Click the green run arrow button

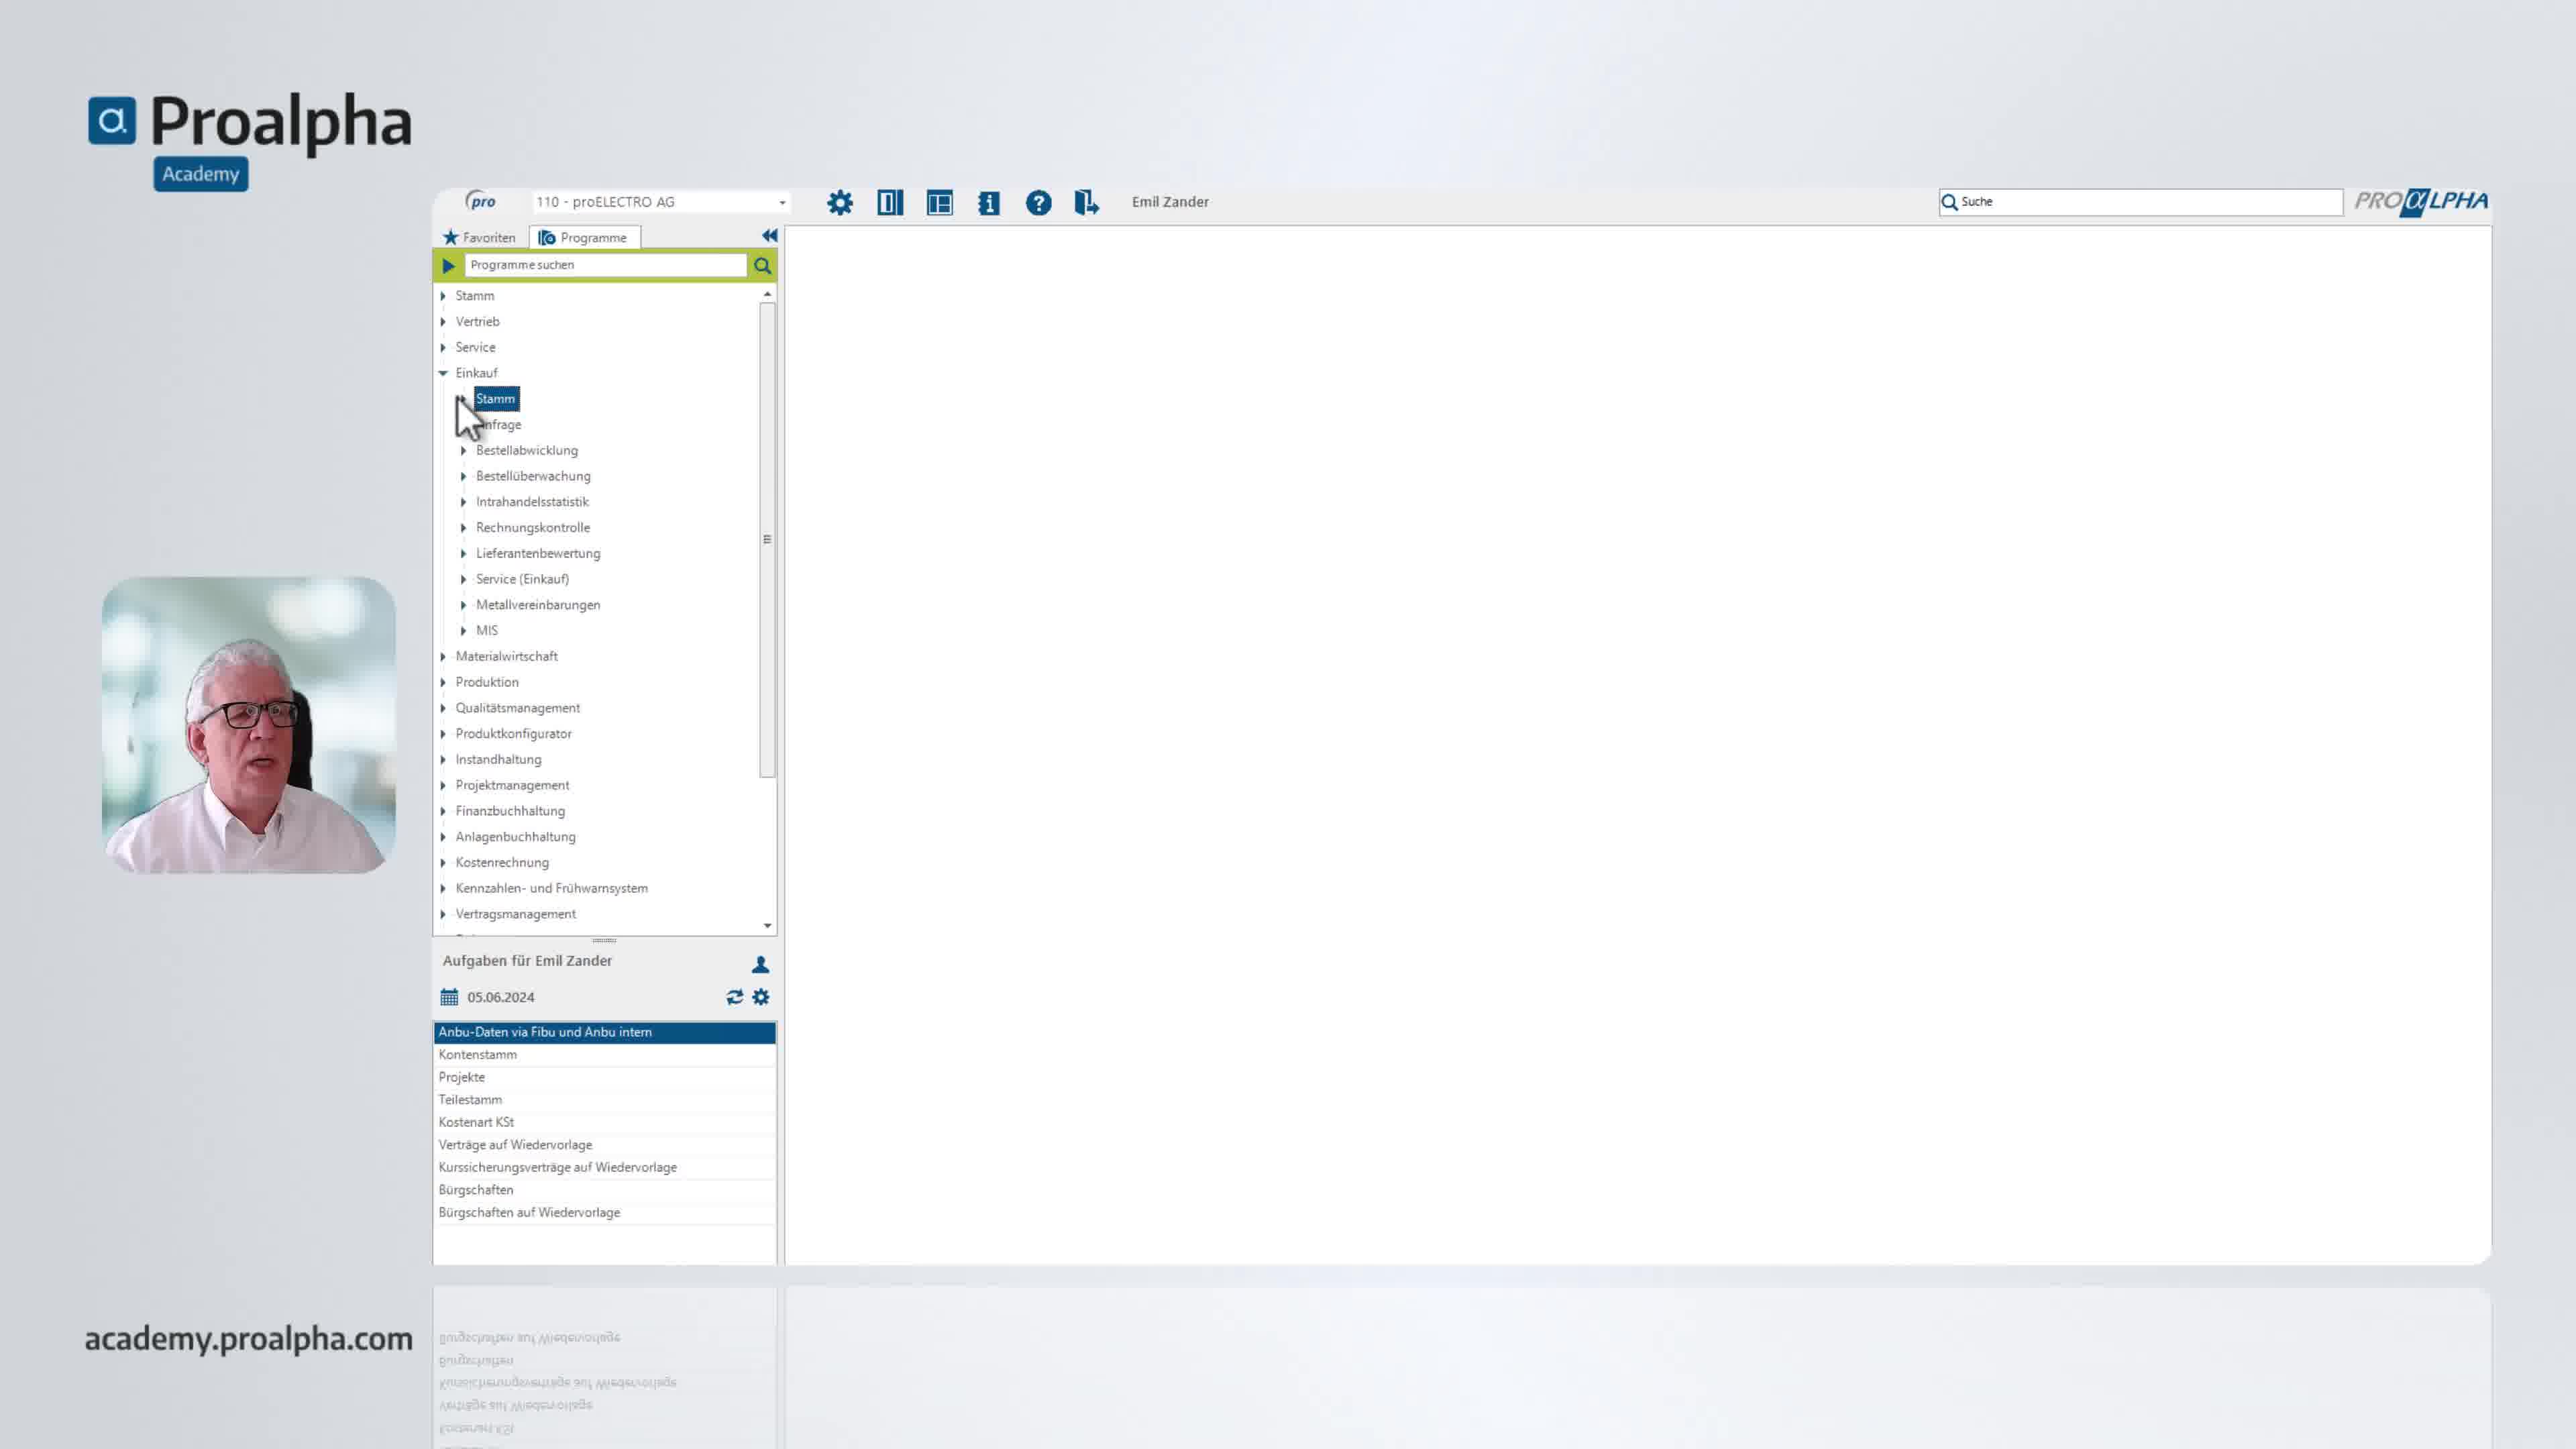click(448, 266)
